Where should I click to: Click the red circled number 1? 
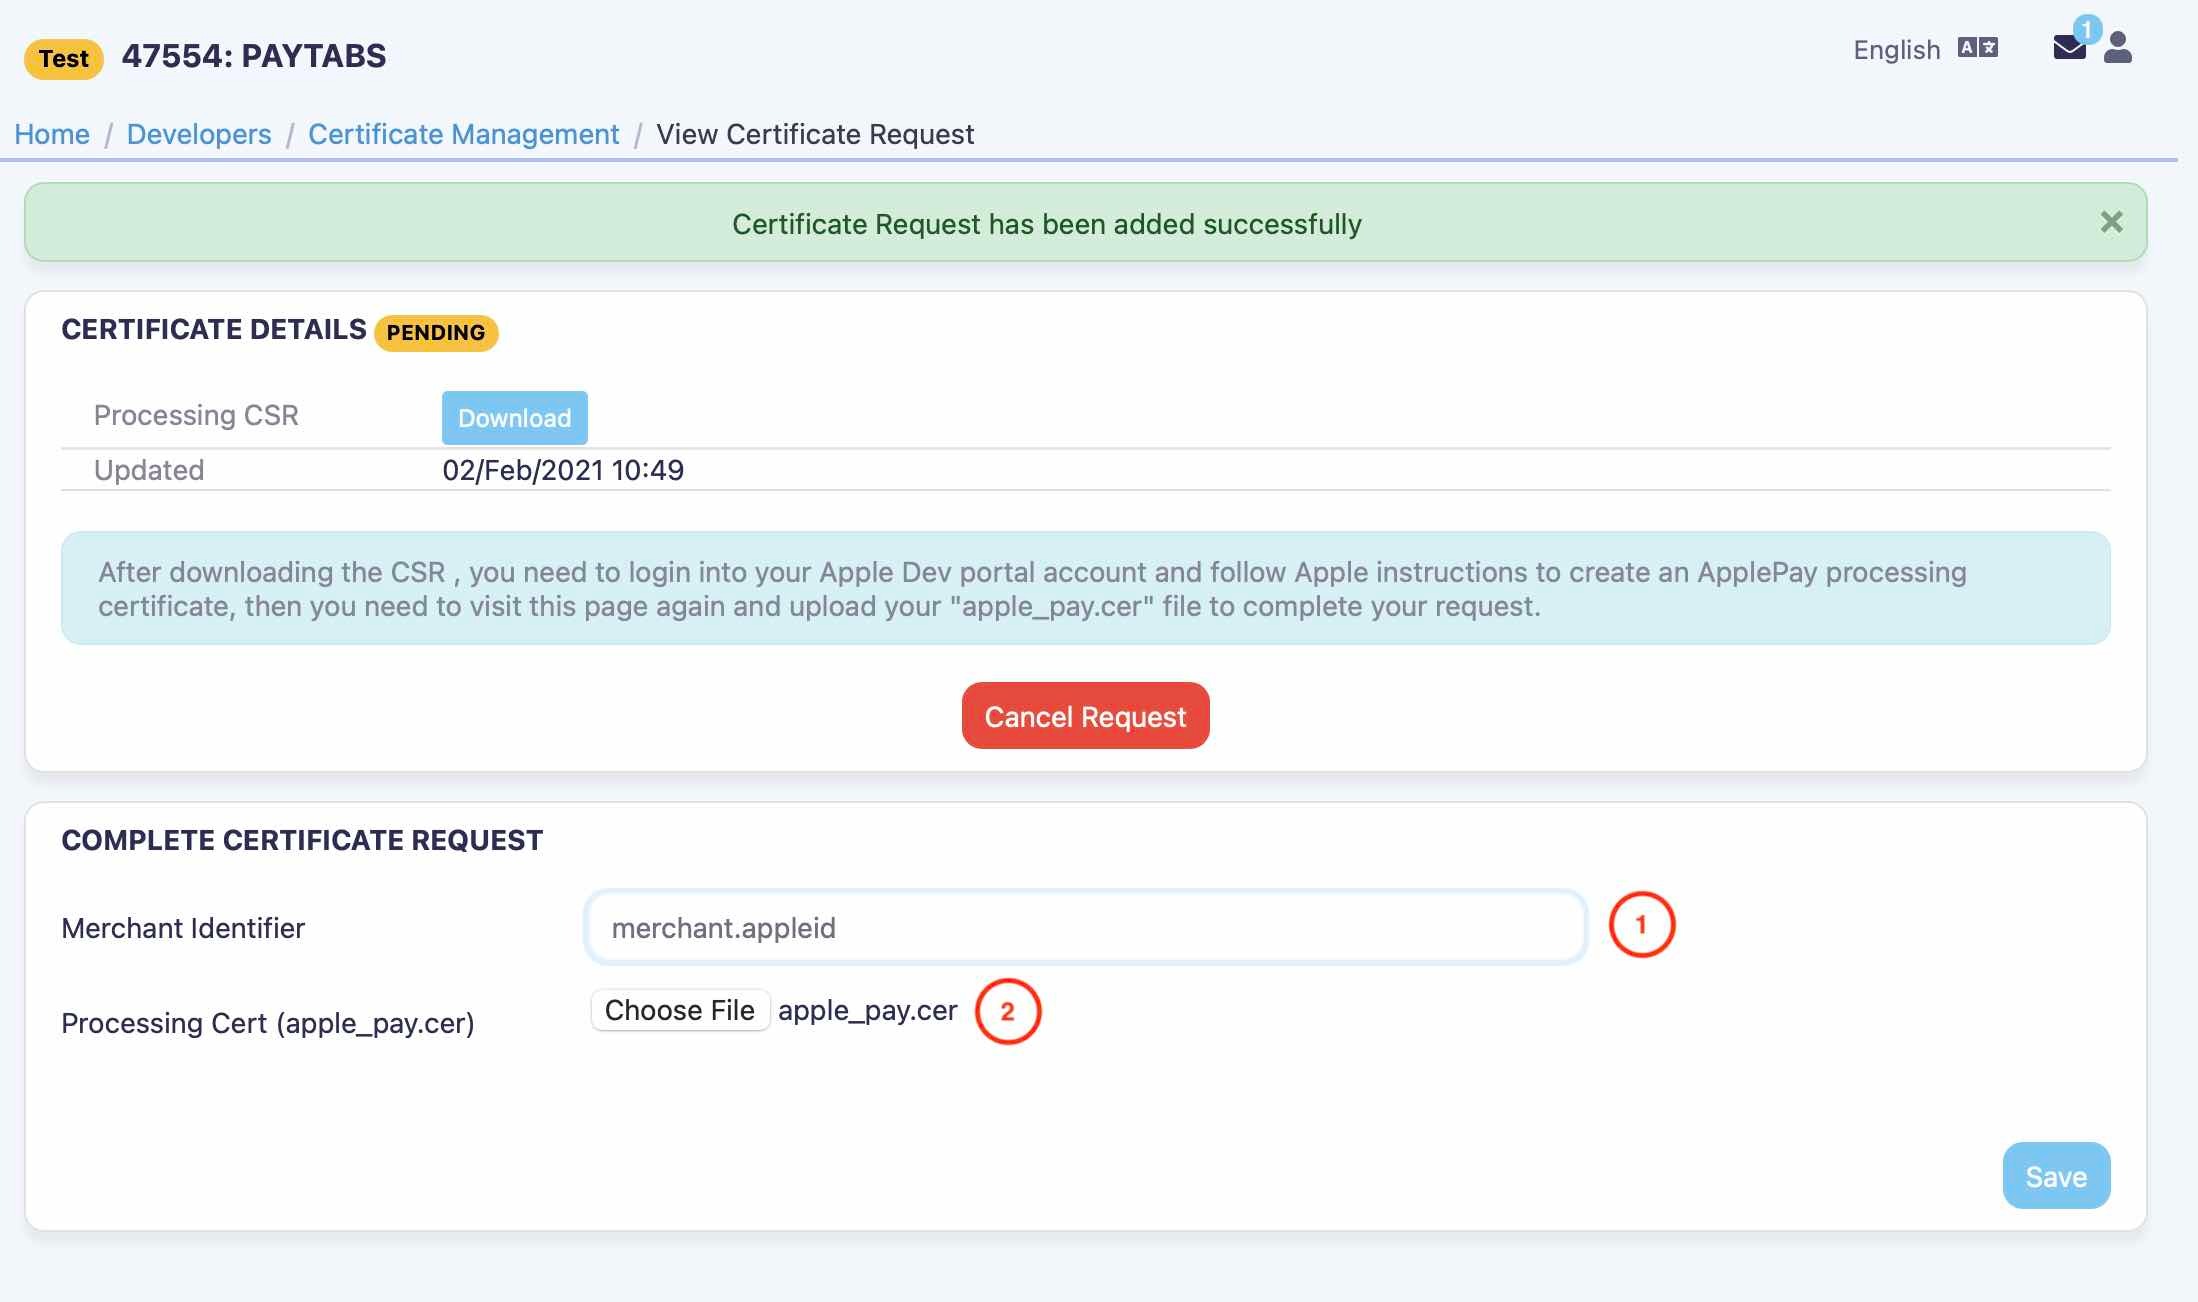pyautogui.click(x=1641, y=925)
